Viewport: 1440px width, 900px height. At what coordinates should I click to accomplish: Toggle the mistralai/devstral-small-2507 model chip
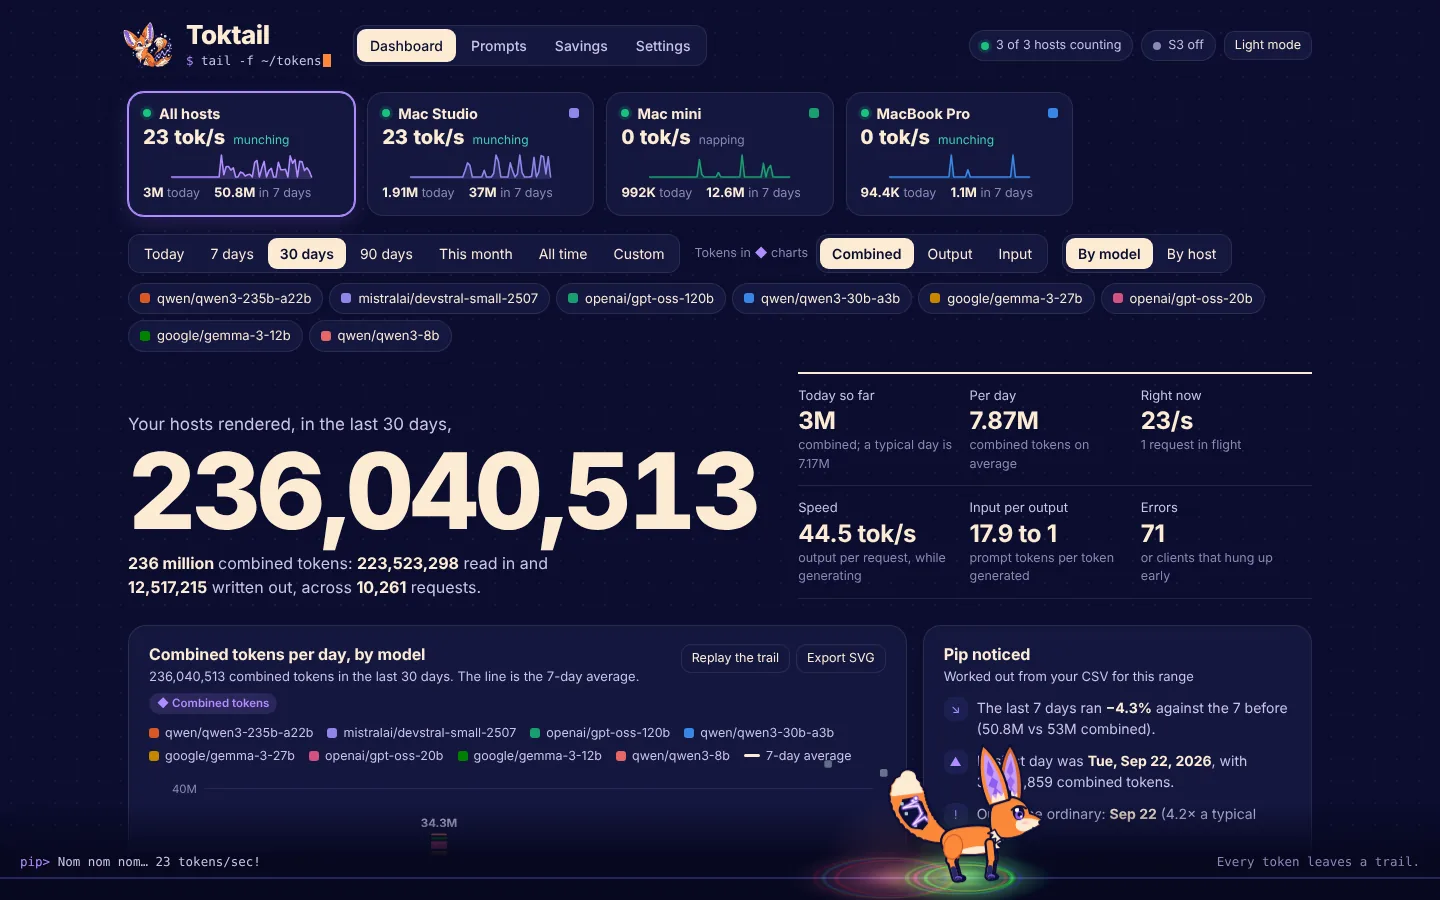tap(439, 298)
